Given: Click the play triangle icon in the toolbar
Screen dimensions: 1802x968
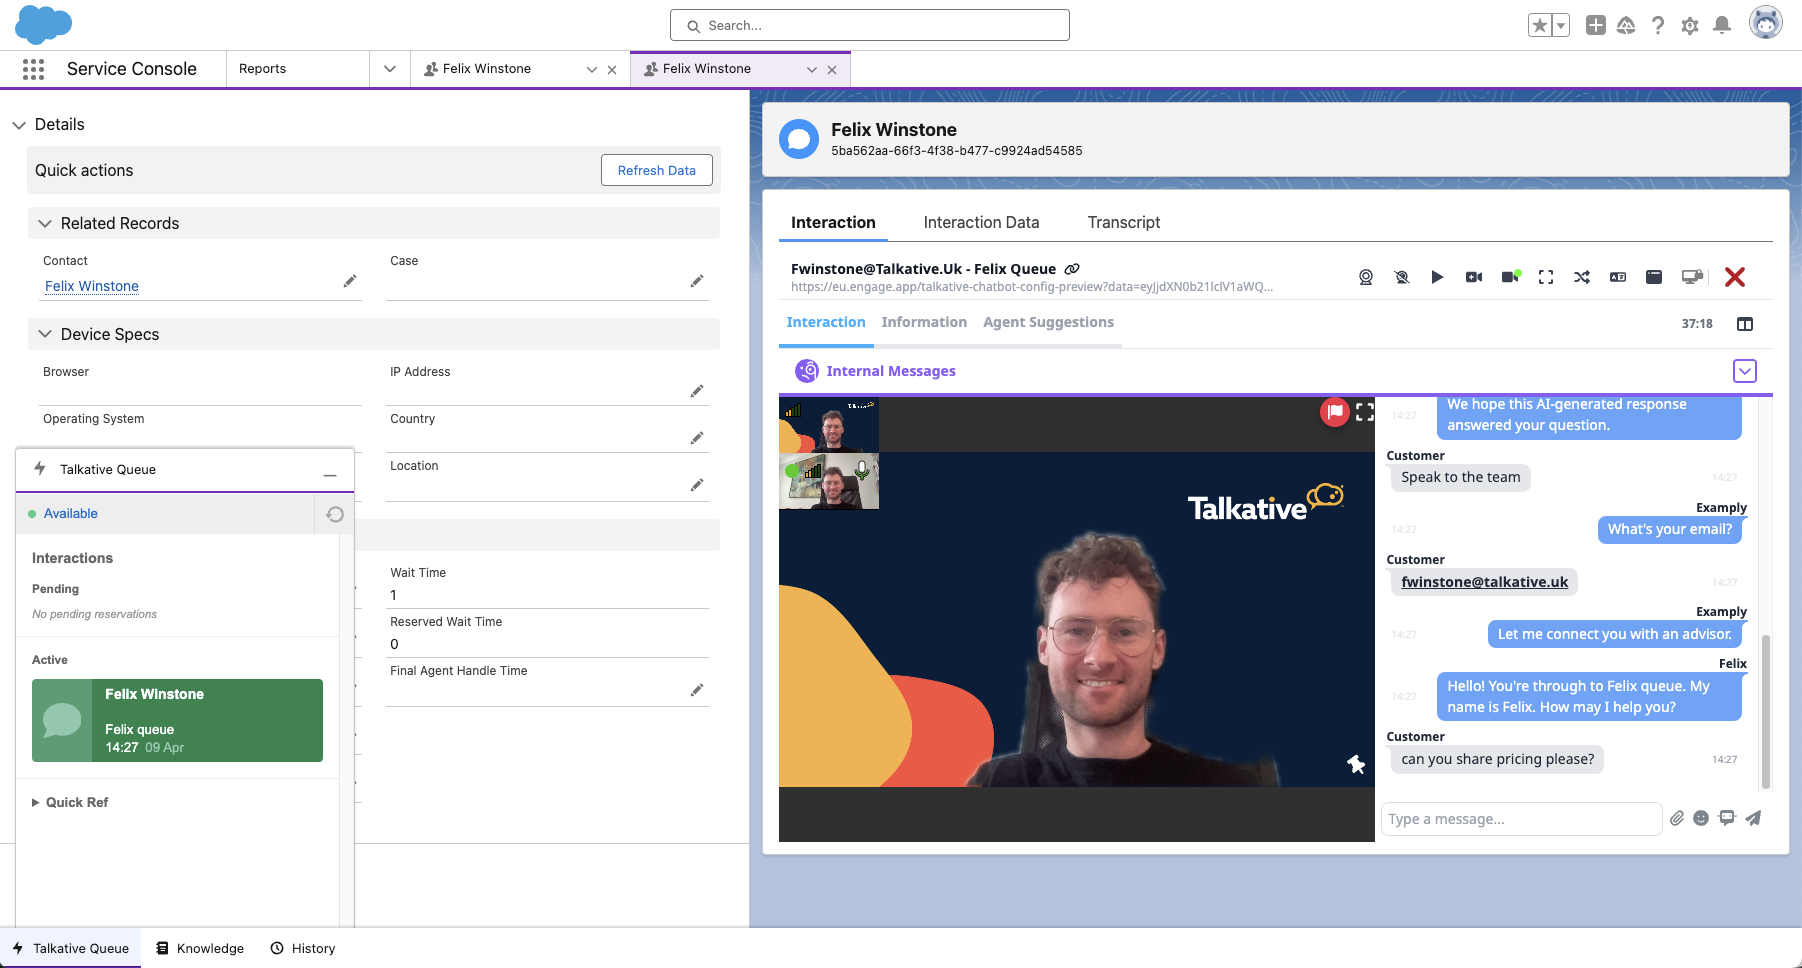Looking at the screenshot, I should click(x=1437, y=277).
